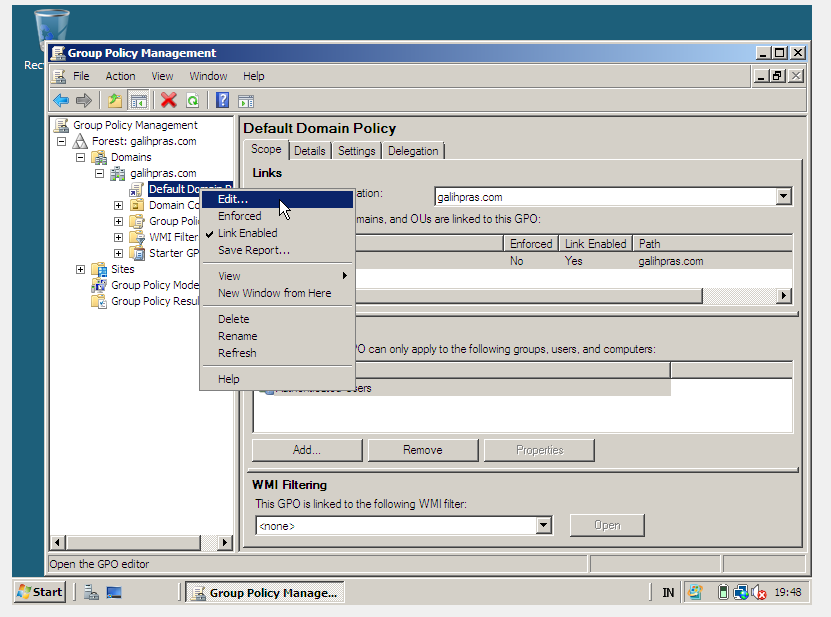This screenshot has width=831, height=617.
Task: Choose Rename from the context menu
Action: pyautogui.click(x=277, y=336)
